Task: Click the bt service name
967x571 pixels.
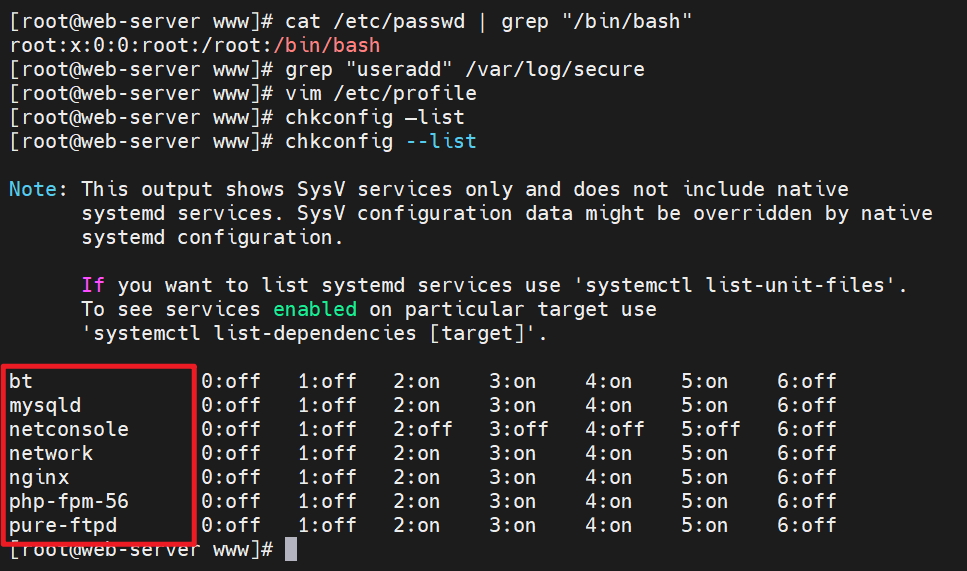Action: point(21,381)
